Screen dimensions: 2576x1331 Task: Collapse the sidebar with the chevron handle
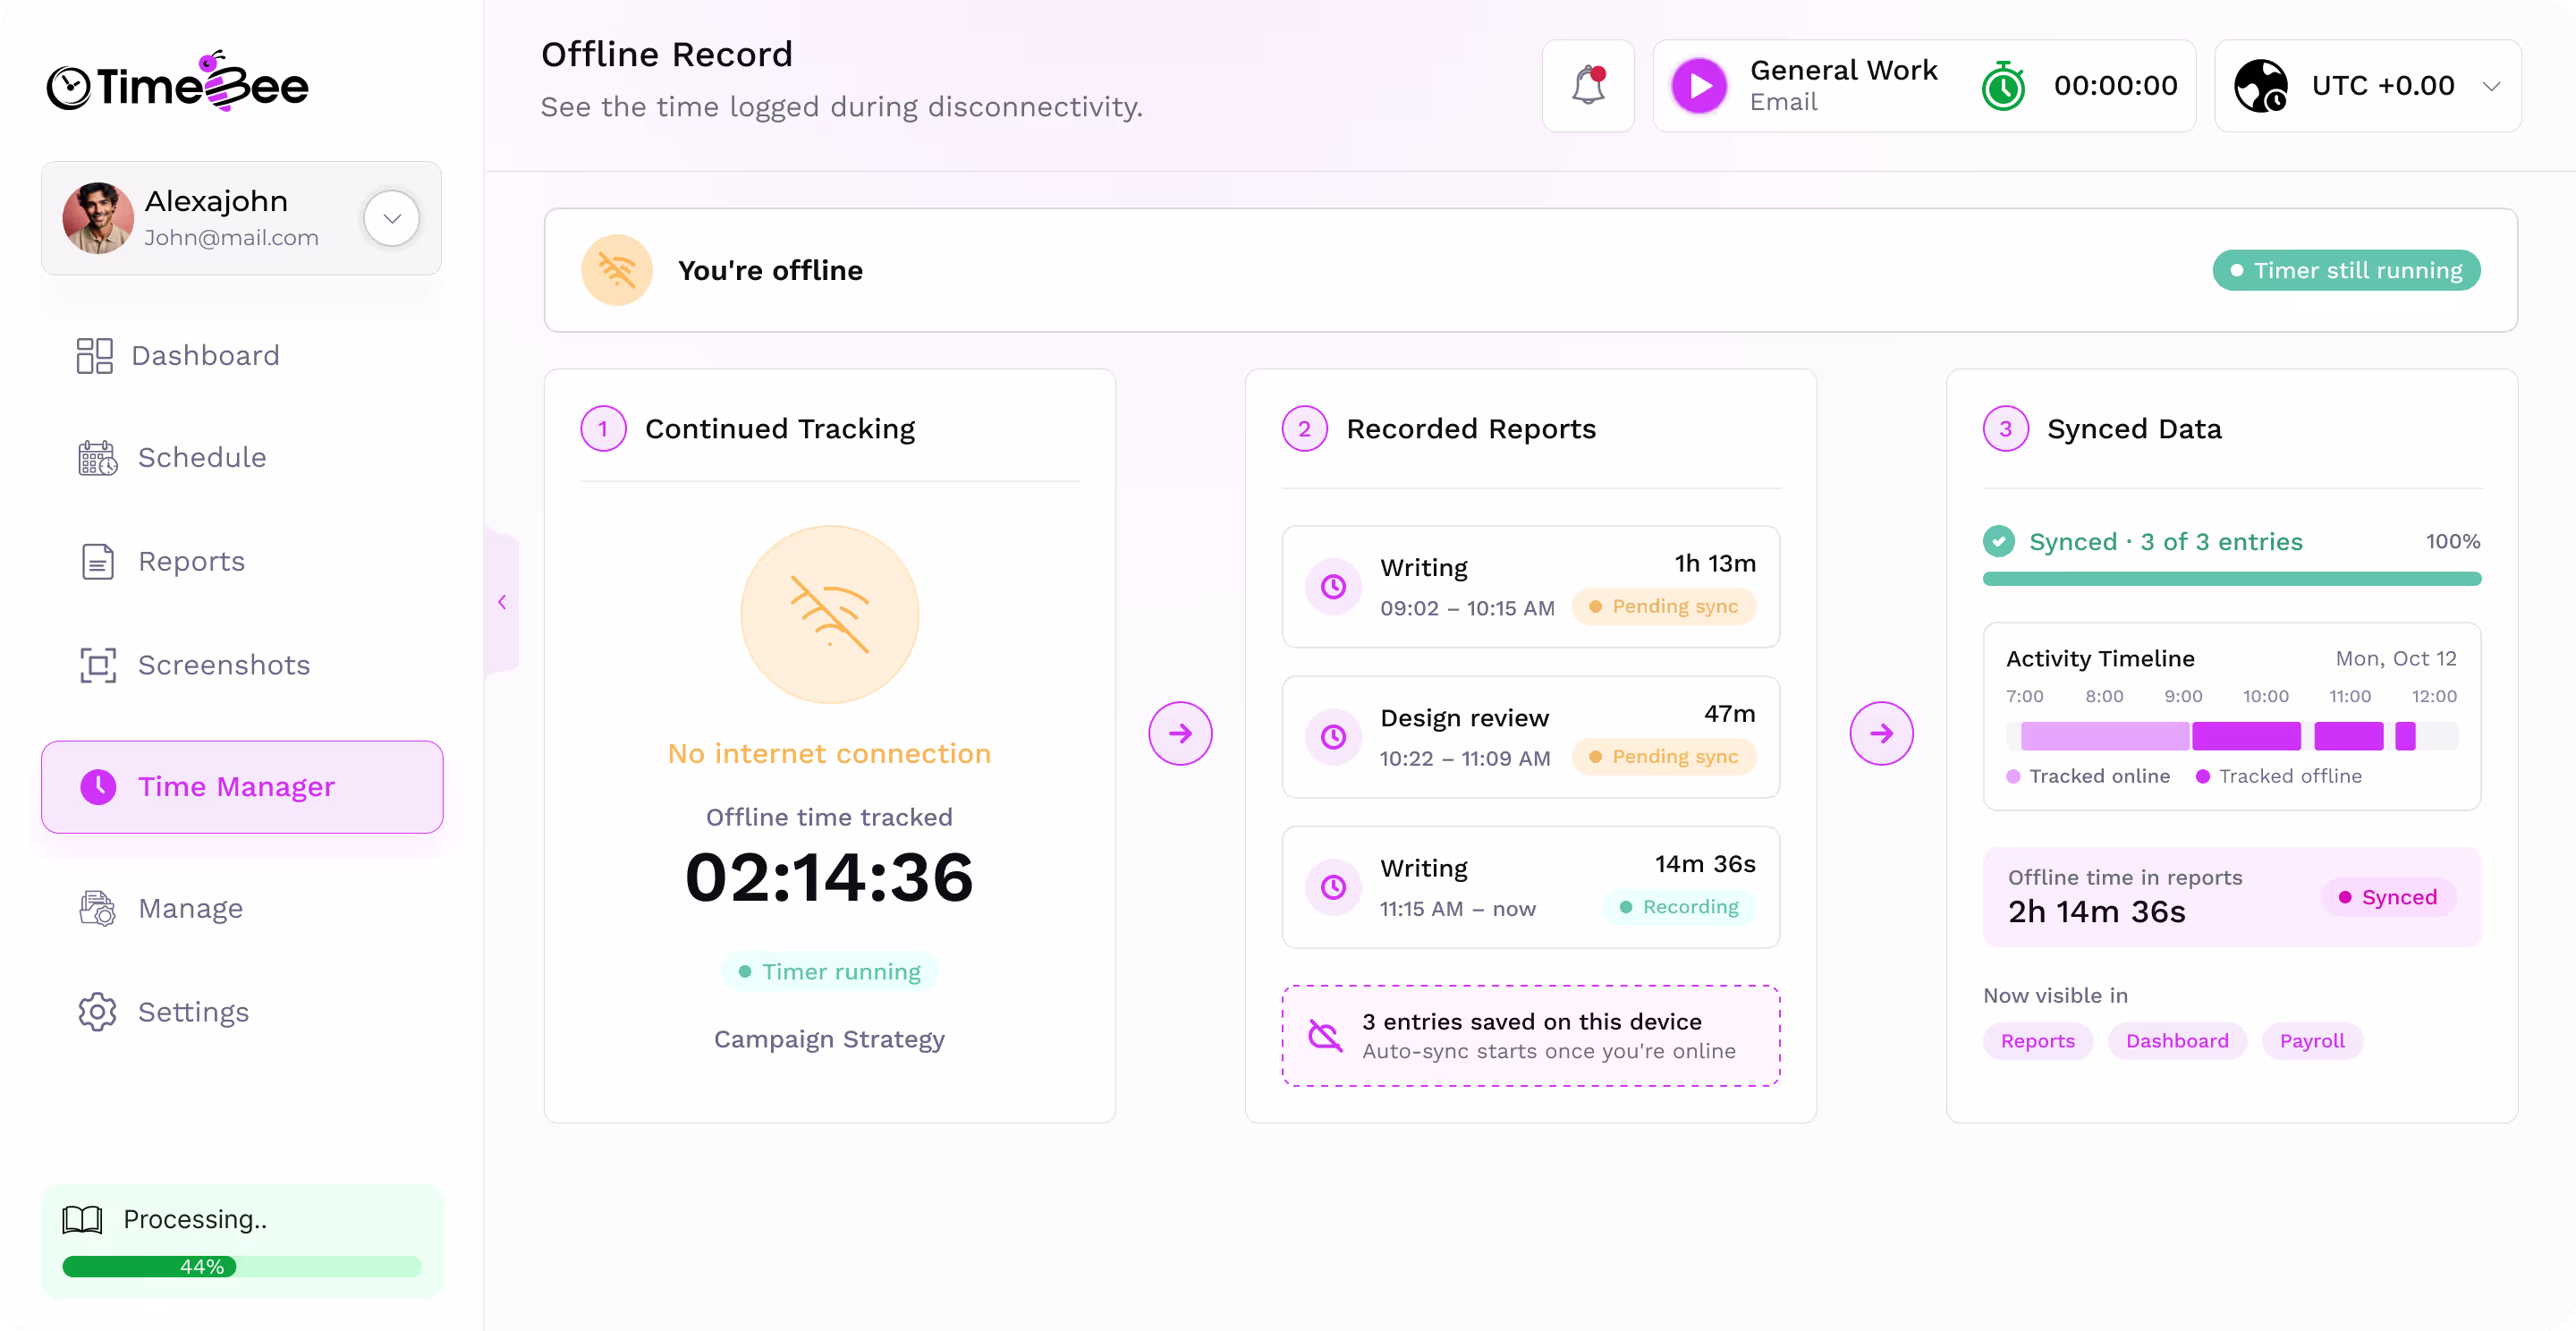tap(502, 602)
